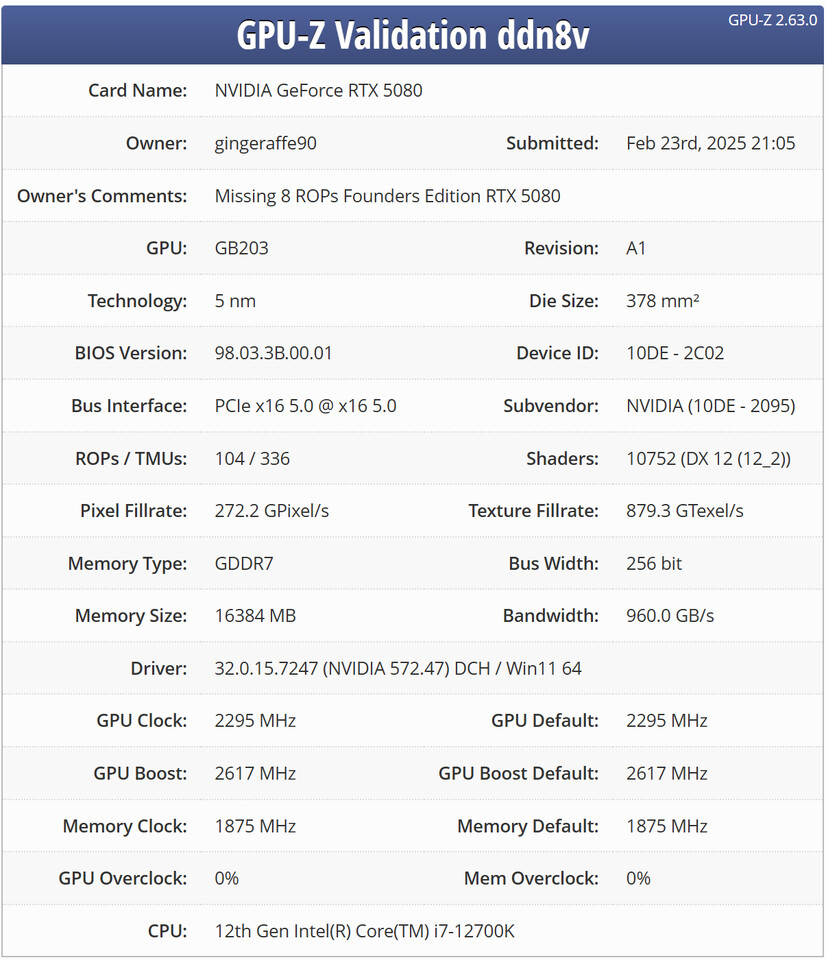Select the owner name gingeraffe90
This screenshot has height=960, width=826.
click(266, 143)
